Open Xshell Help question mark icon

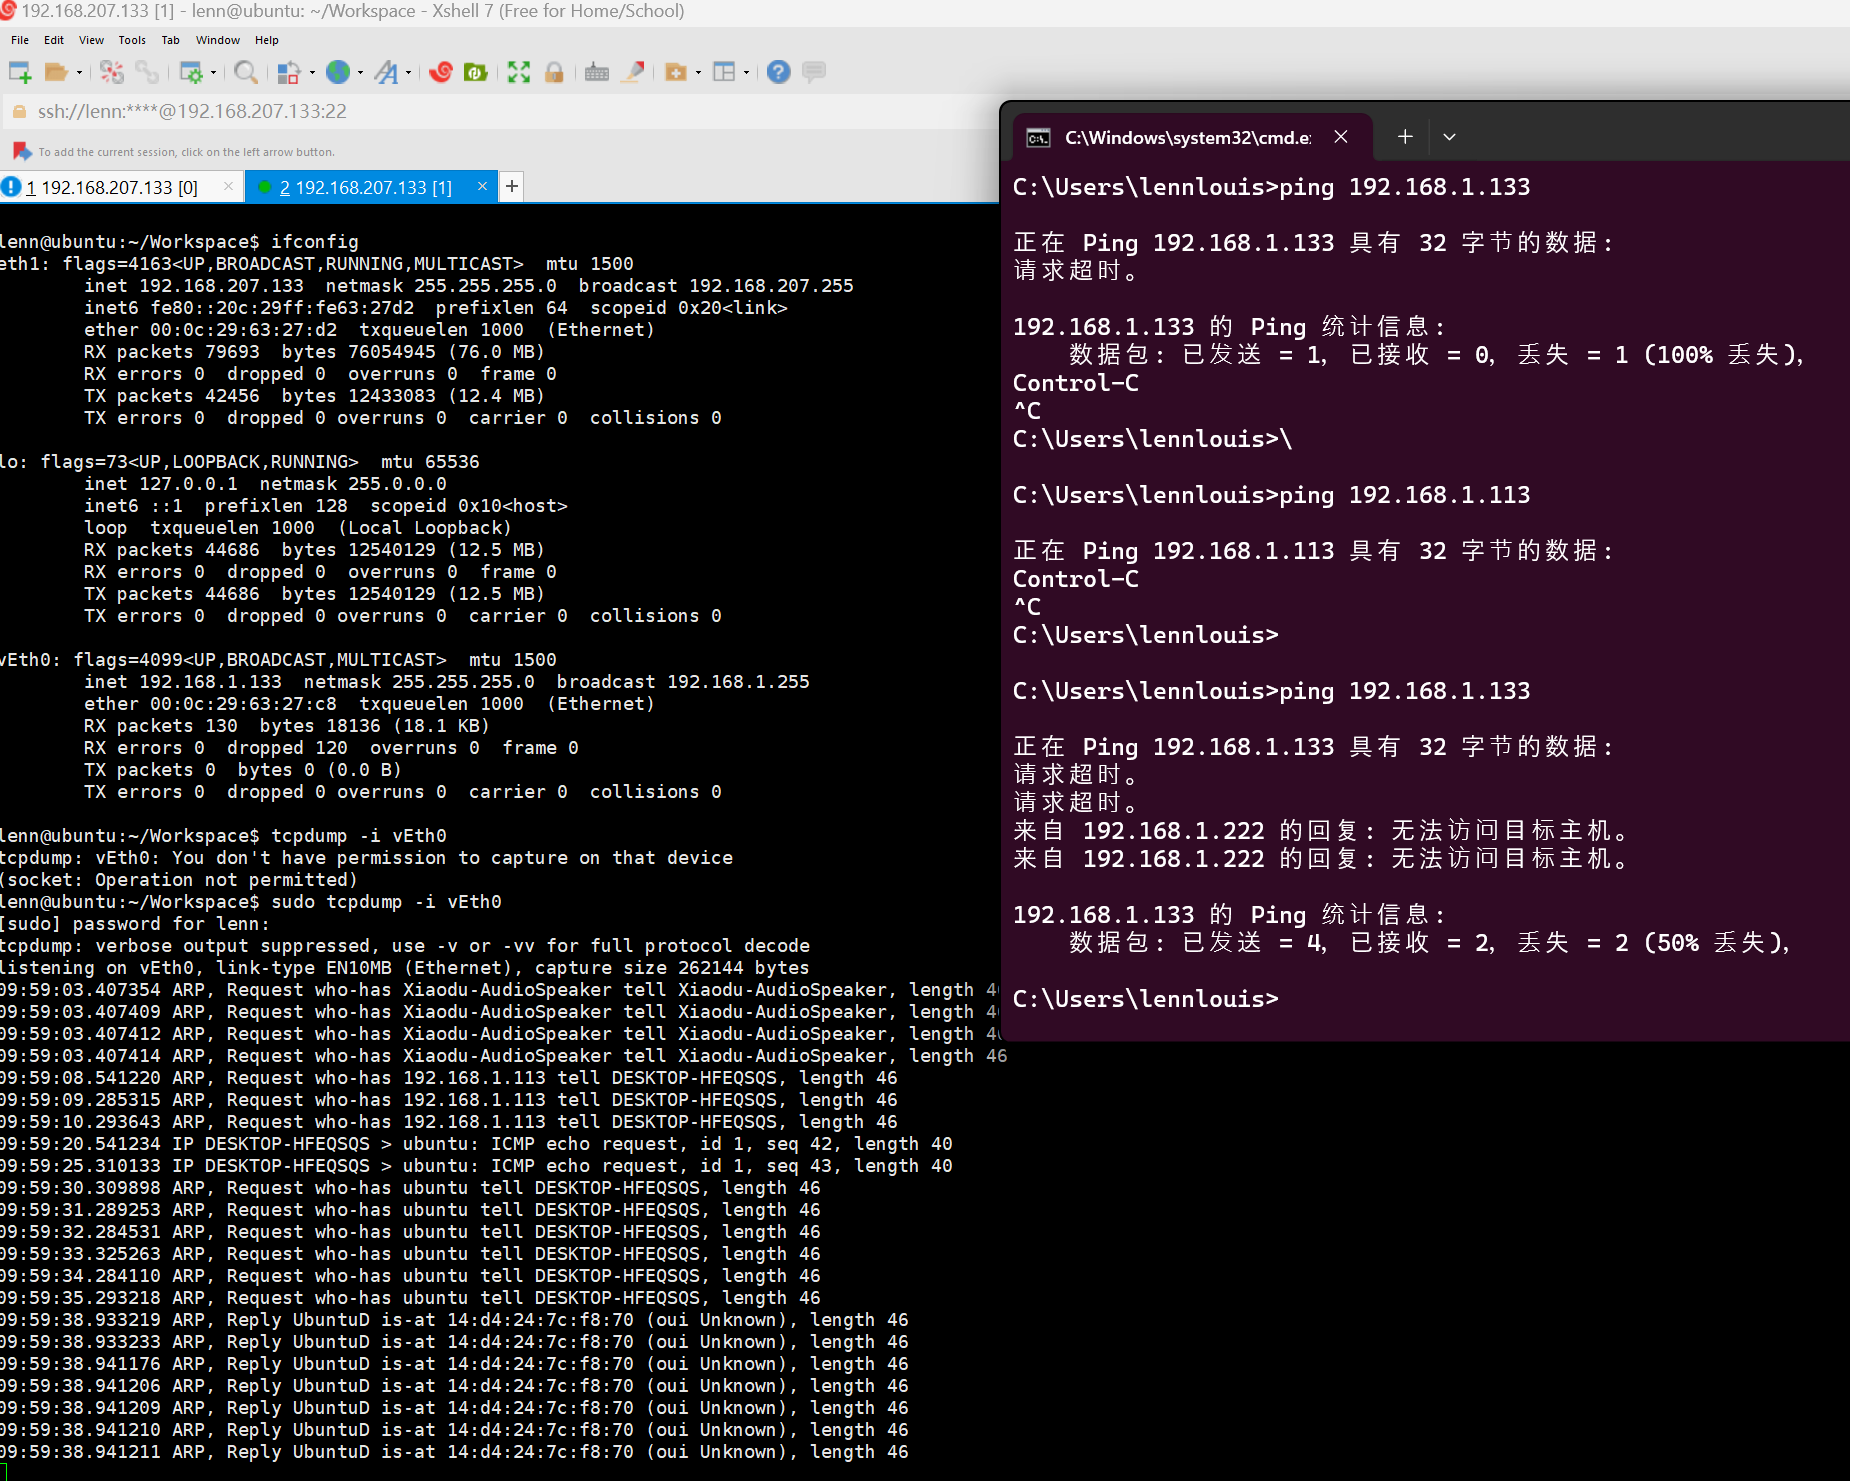[x=779, y=72]
